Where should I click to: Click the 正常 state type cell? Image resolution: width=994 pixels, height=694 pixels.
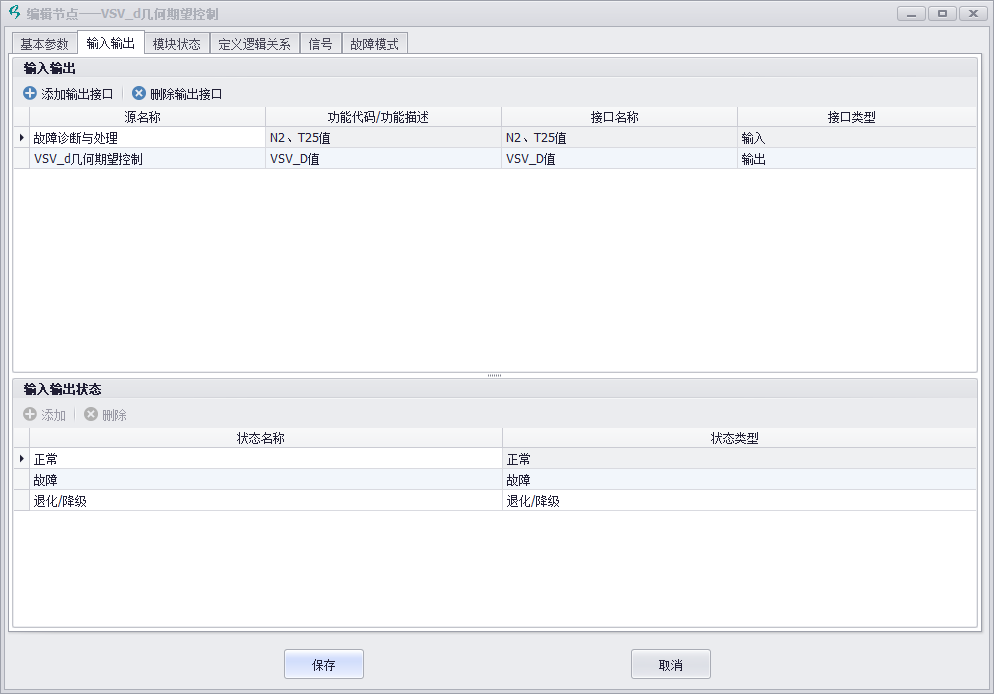[739, 459]
